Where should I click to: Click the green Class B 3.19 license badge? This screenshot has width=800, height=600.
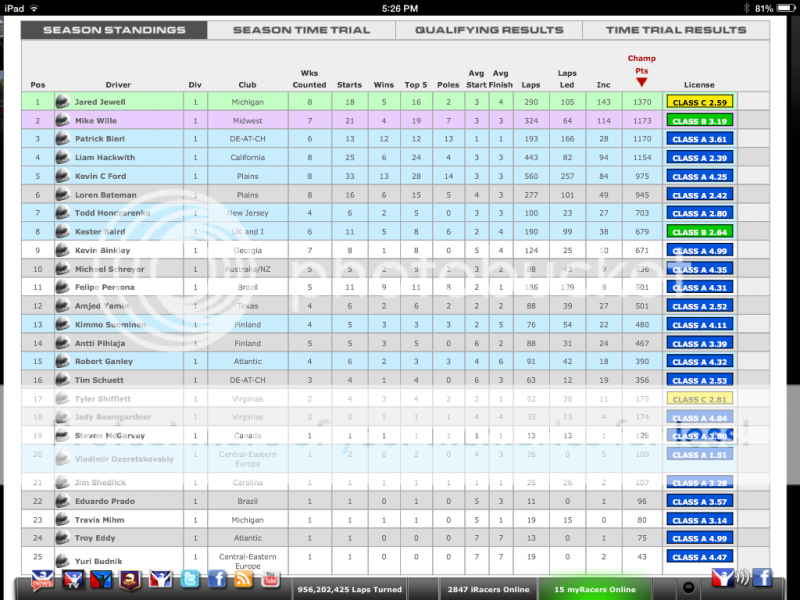(699, 120)
